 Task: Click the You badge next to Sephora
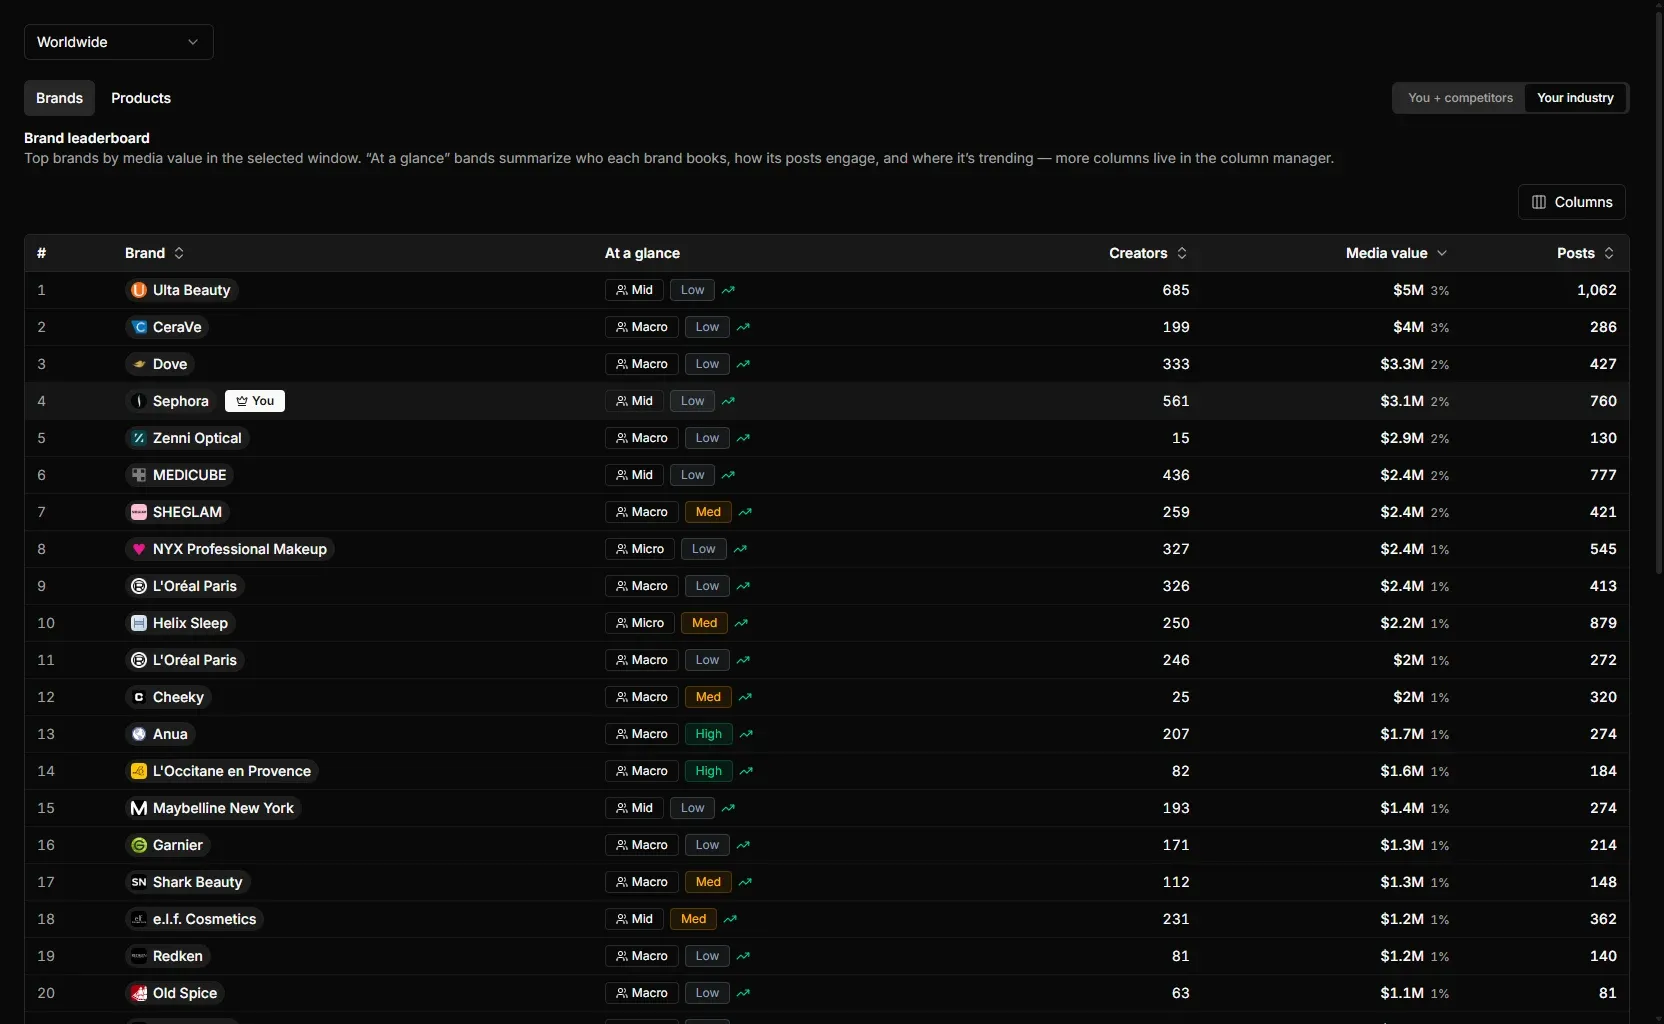pyautogui.click(x=255, y=401)
